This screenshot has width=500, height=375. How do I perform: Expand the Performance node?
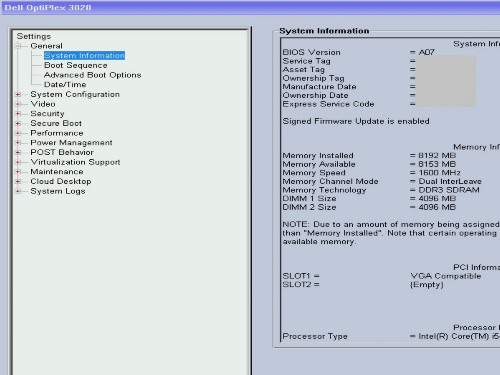[18, 133]
